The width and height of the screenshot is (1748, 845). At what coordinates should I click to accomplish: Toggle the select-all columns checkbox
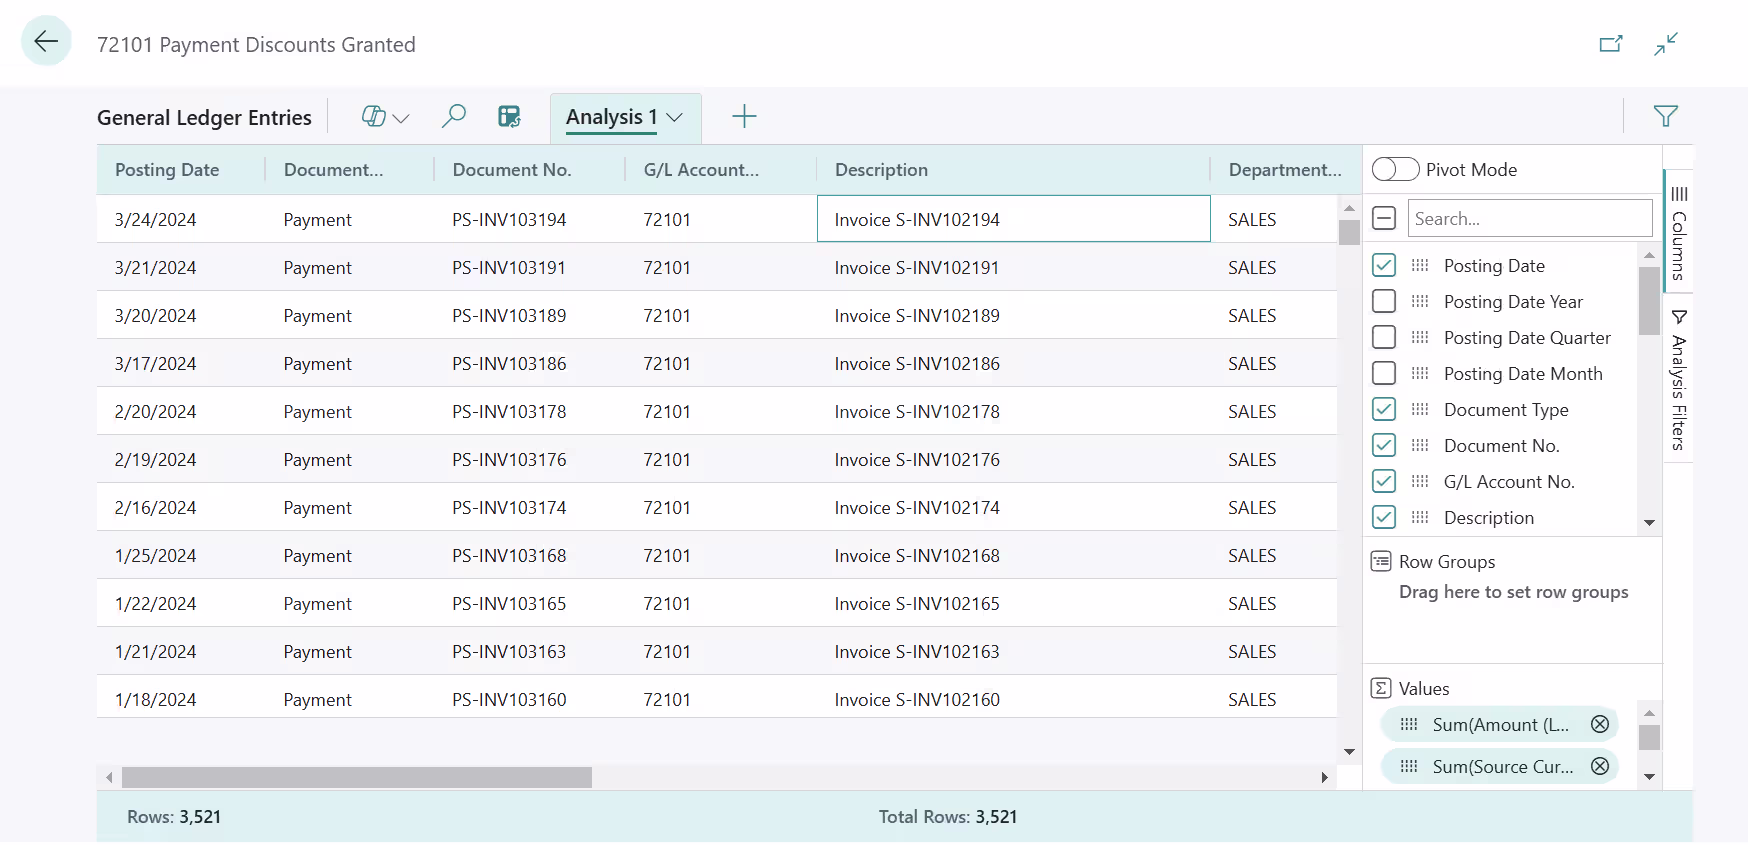[1384, 218]
